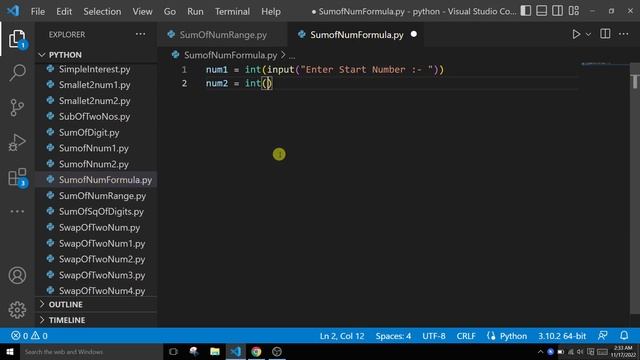640x360 pixels.
Task: Show additional views ellipsis in activity bar
Action: click(x=17, y=211)
